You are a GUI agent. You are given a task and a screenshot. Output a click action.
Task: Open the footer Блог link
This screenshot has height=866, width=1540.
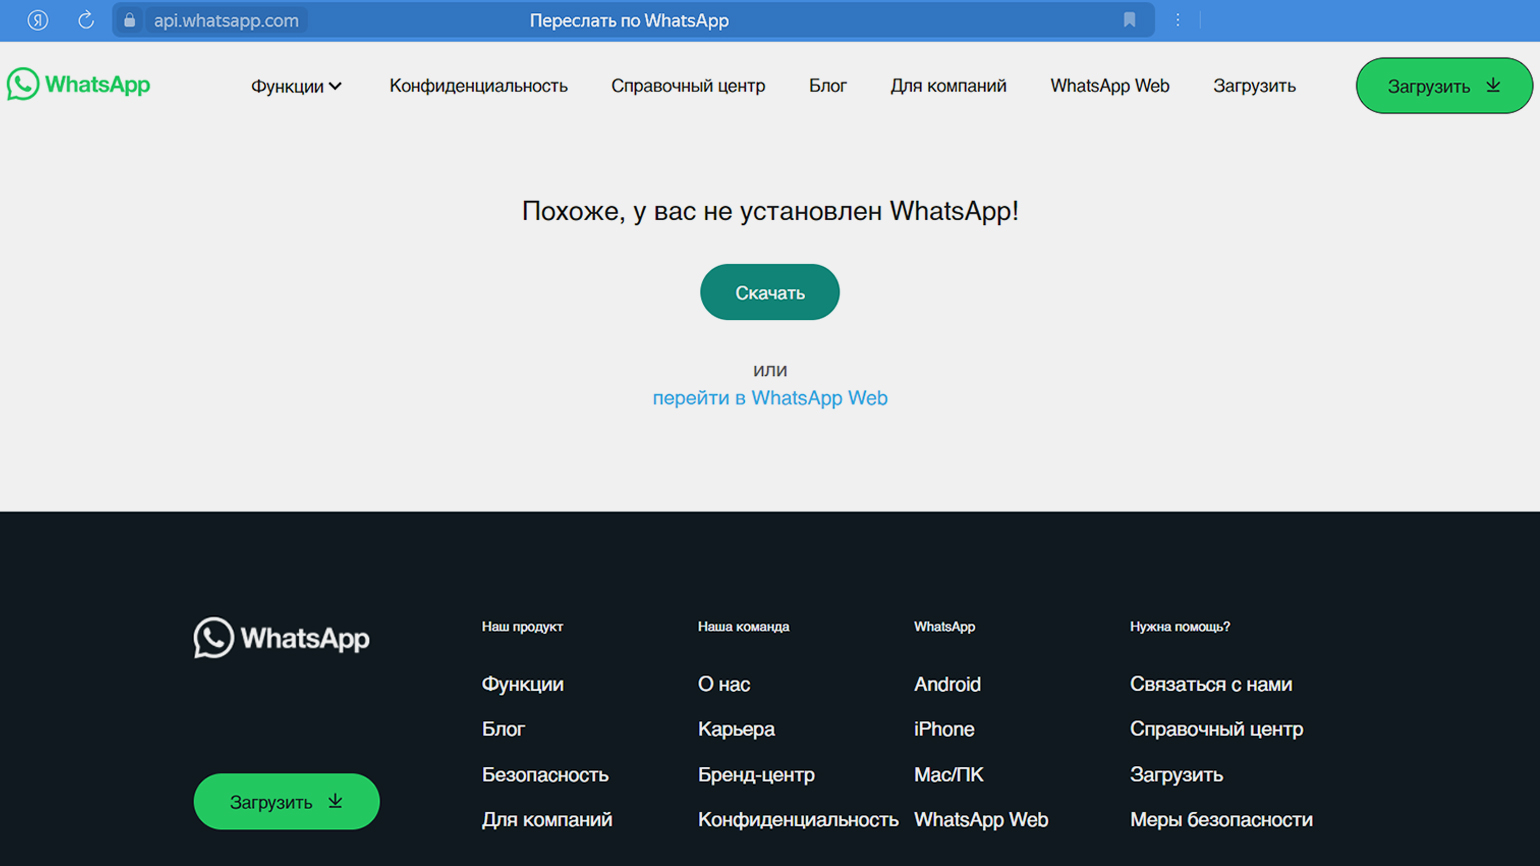[x=503, y=729]
